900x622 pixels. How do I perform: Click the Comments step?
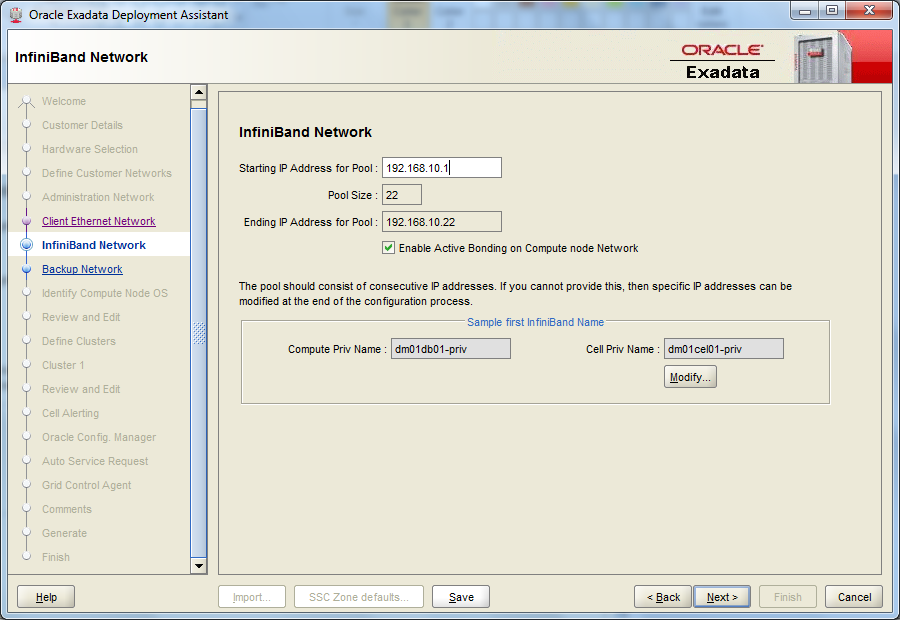click(67, 510)
